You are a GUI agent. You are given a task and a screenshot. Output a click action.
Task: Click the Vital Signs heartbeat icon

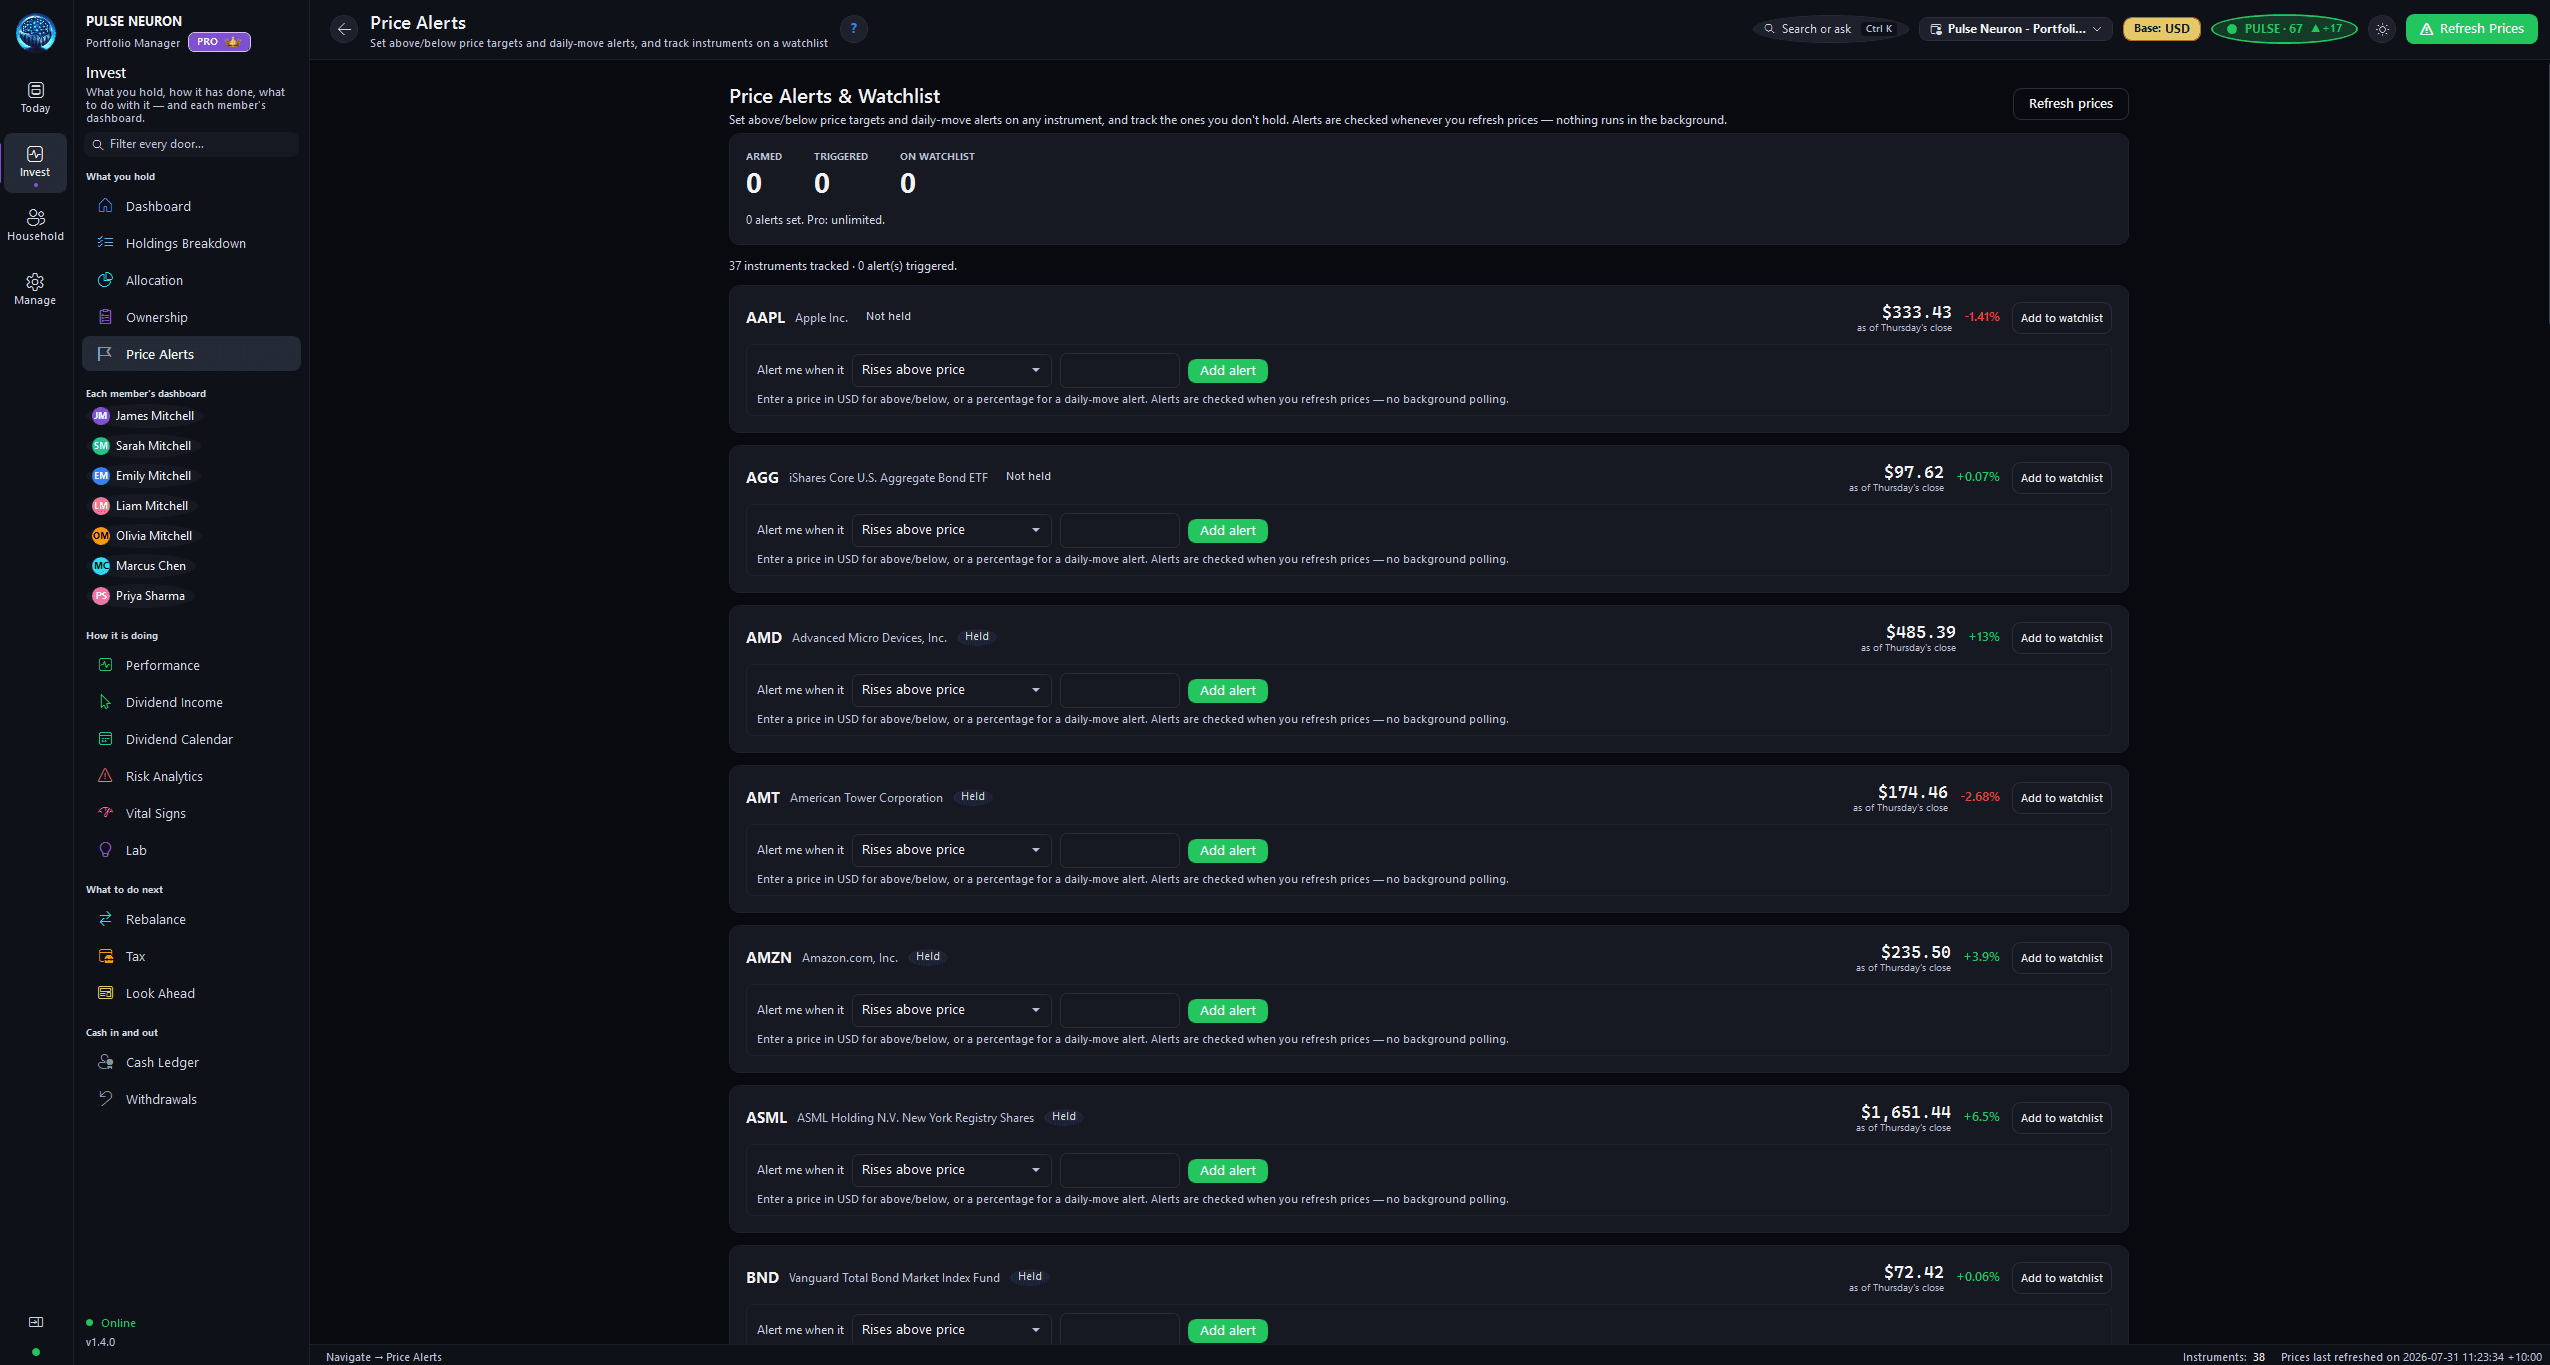[105, 813]
